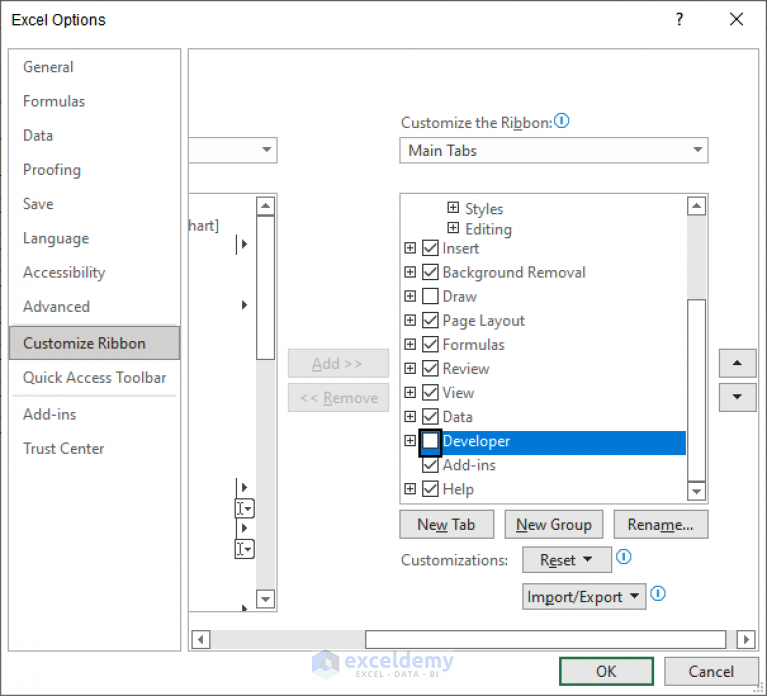
Task: Expand the Developer tab node
Action: point(410,441)
